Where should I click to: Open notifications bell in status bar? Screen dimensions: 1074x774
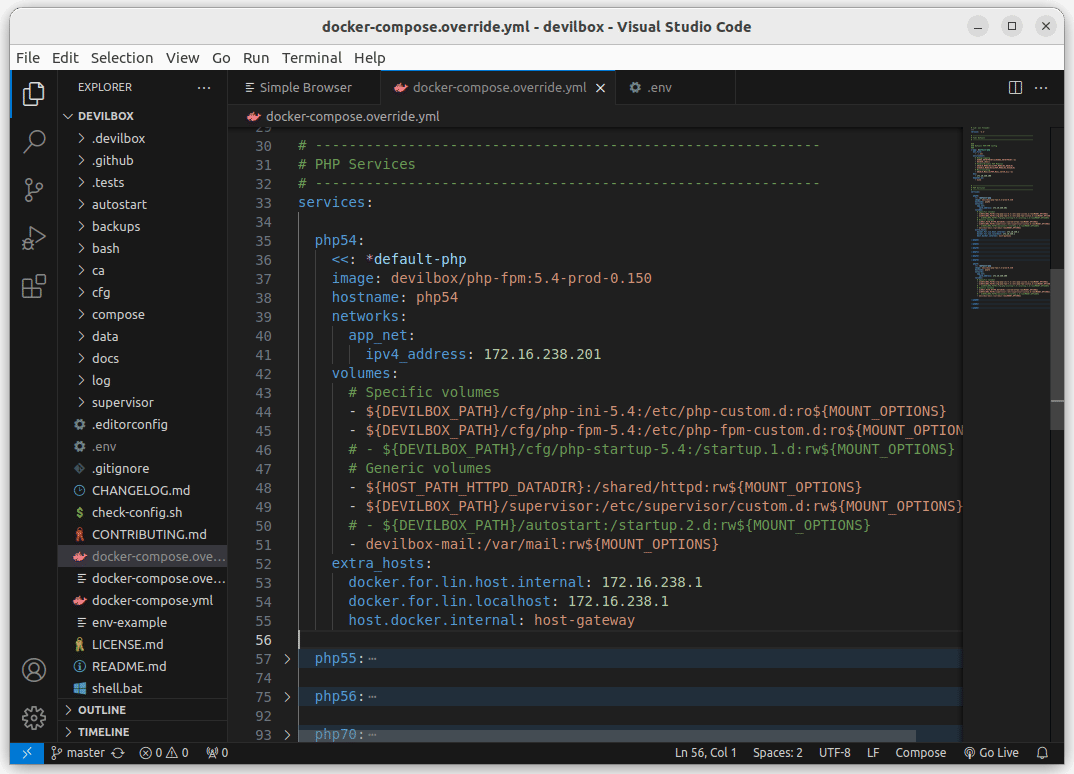[x=1042, y=753]
